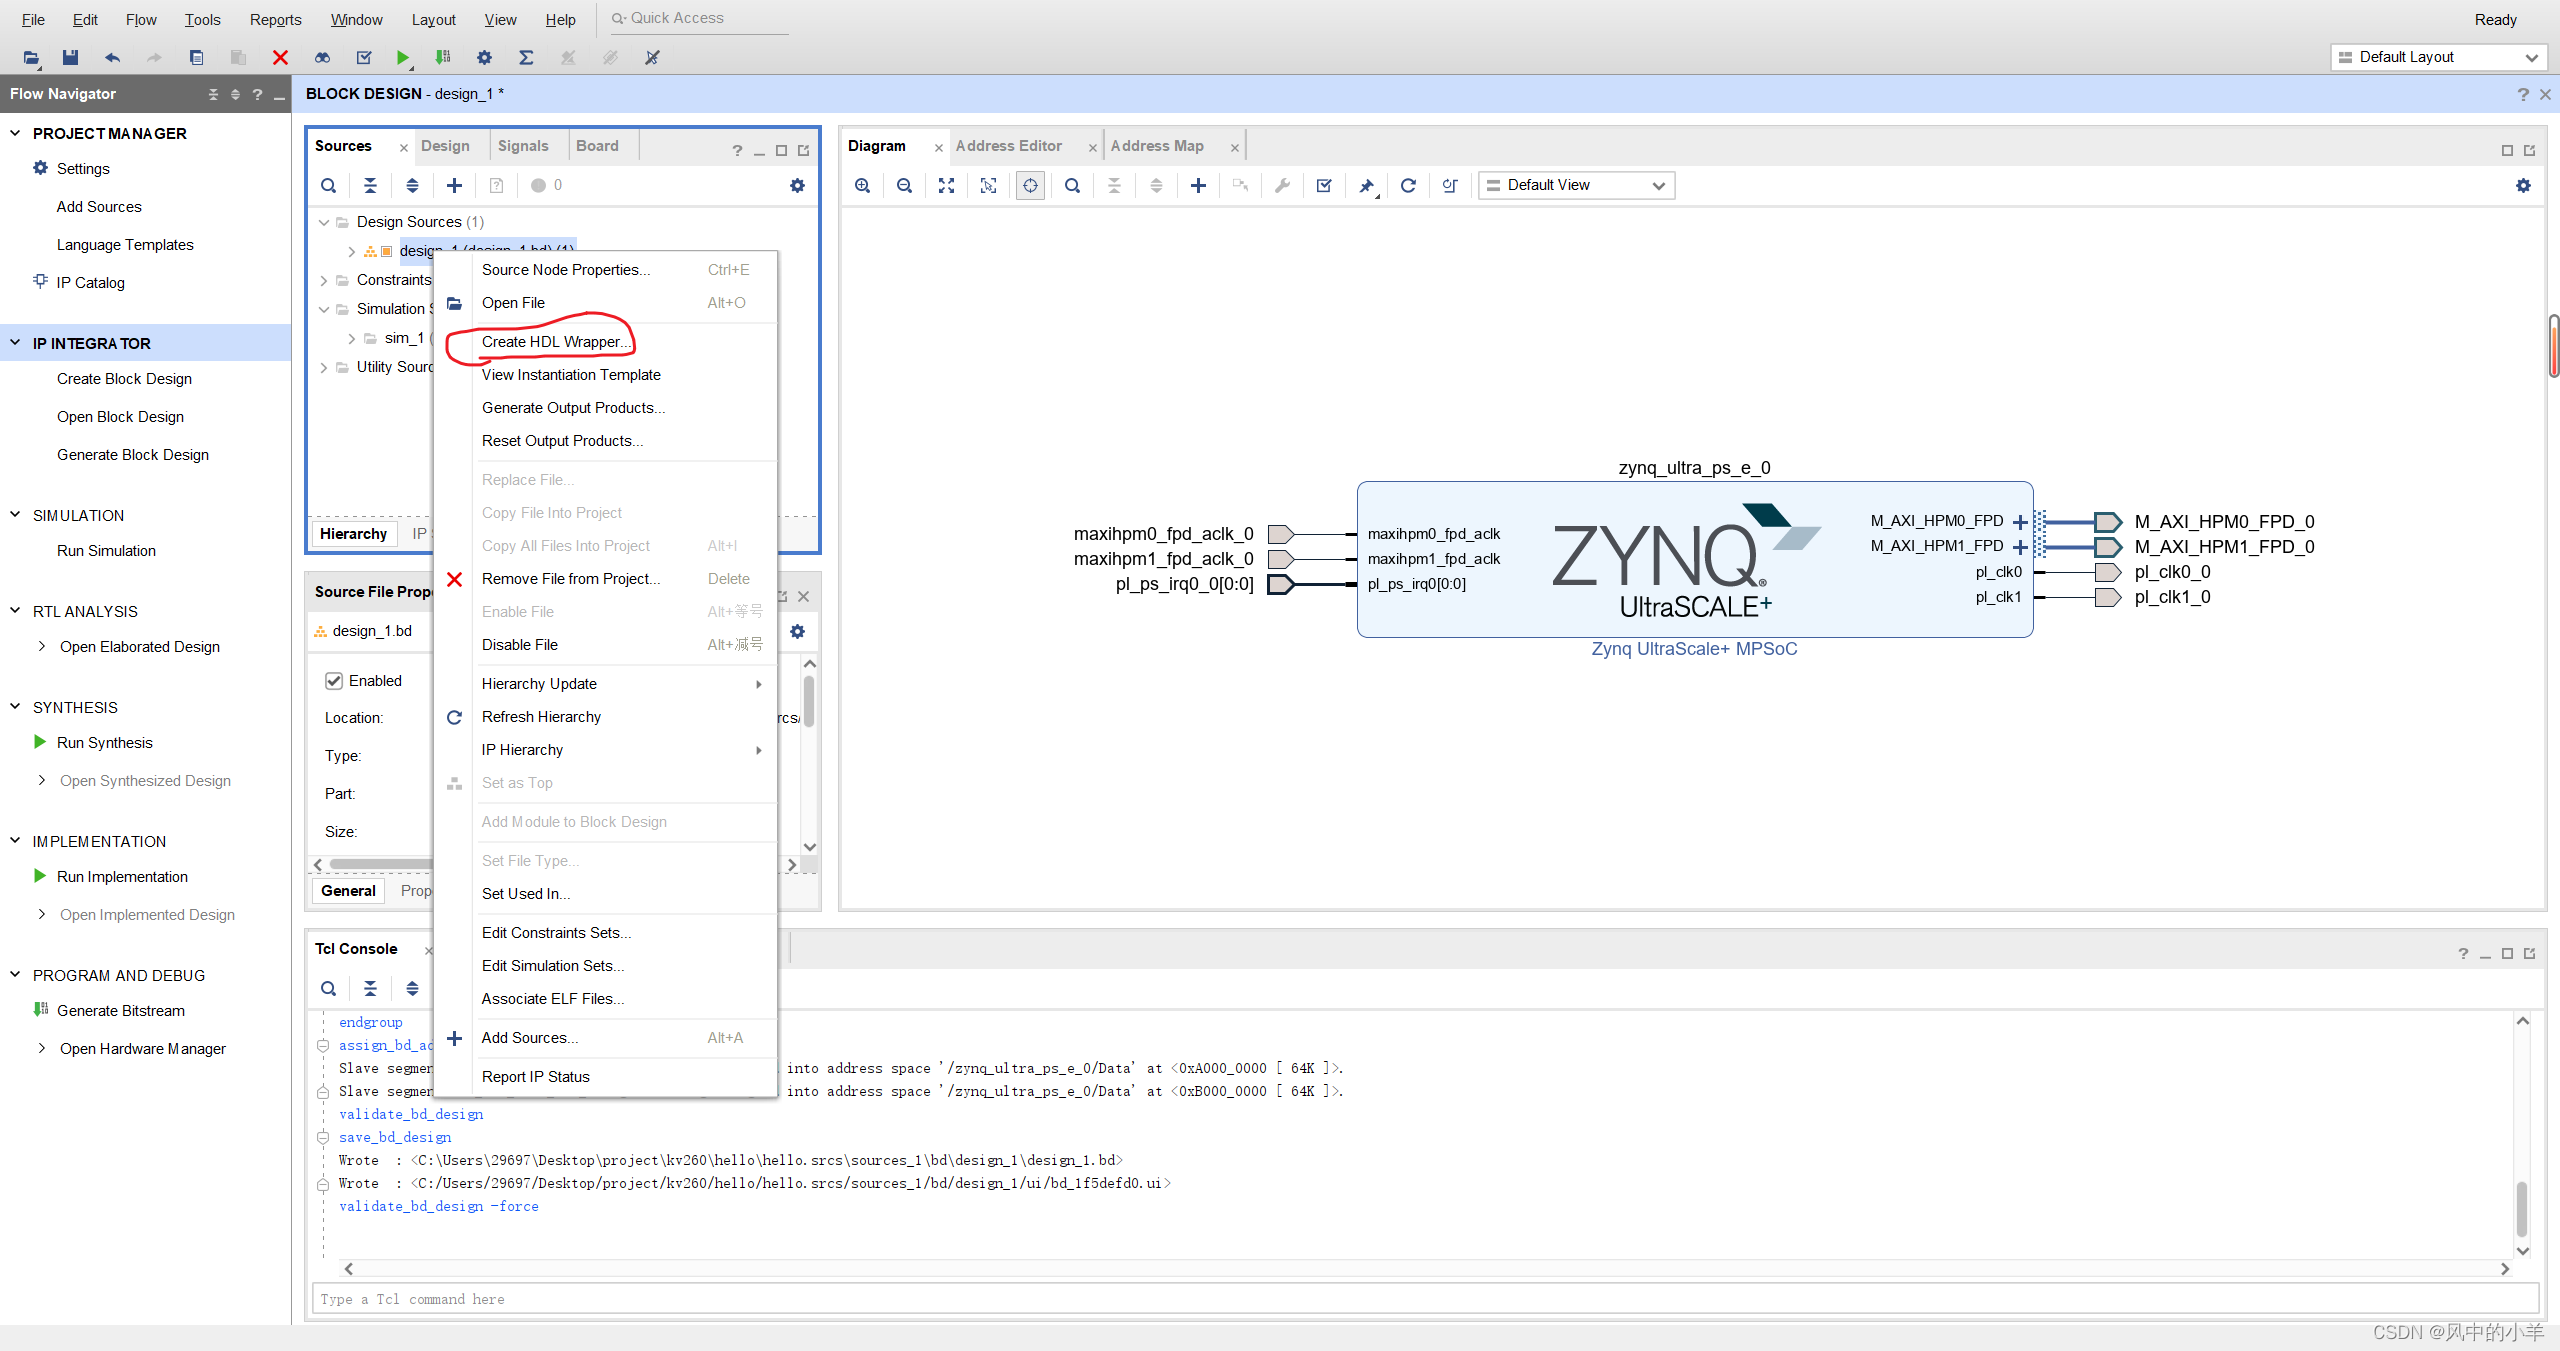Click Validate Design icon in Diagram toolbar

(1324, 185)
